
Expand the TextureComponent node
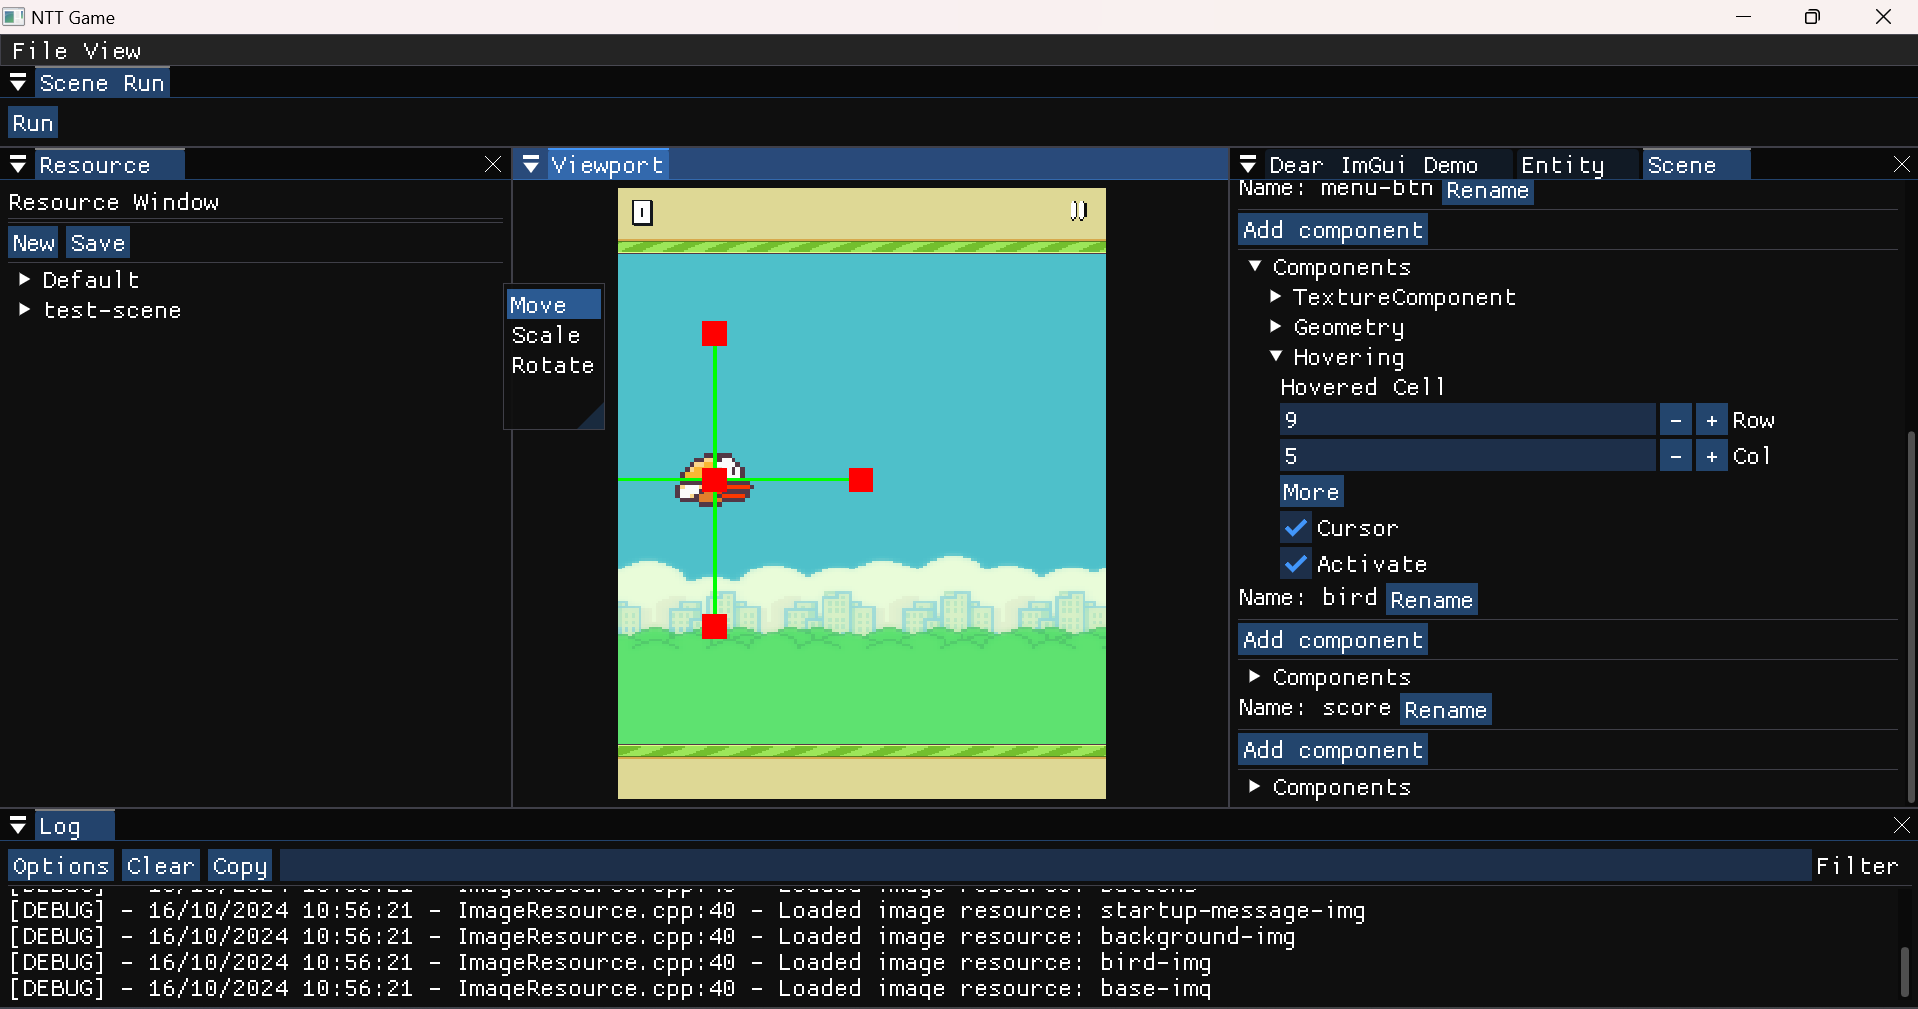point(1276,297)
